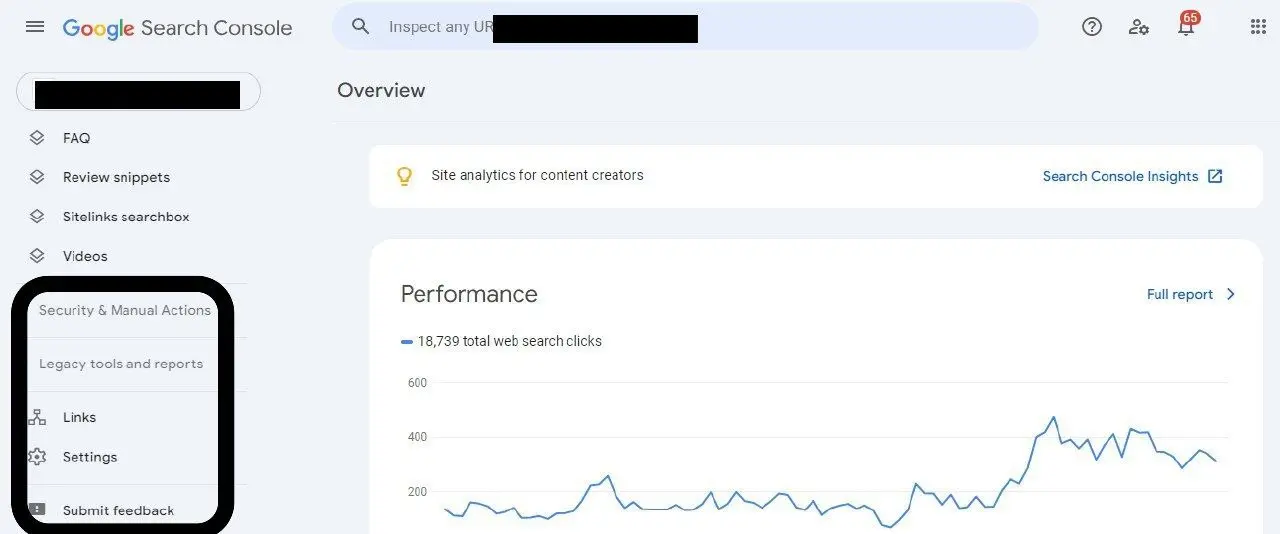Open Users and permissions icon
Viewport: 1280px width, 534px height.
pos(1139,27)
